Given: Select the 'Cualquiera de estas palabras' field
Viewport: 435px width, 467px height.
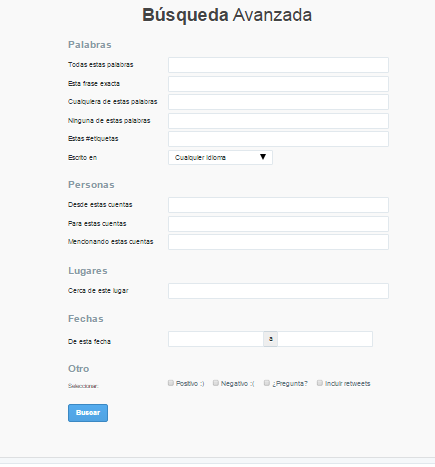Looking at the screenshot, I should (x=278, y=102).
